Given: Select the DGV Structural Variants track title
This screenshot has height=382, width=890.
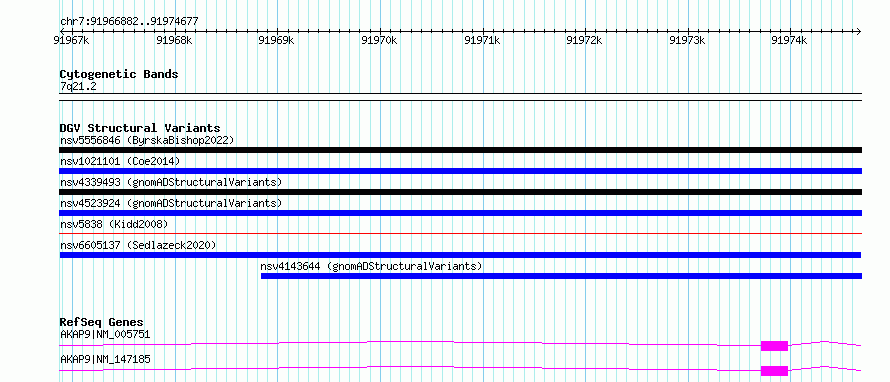Looking at the screenshot, I should 140,128.
